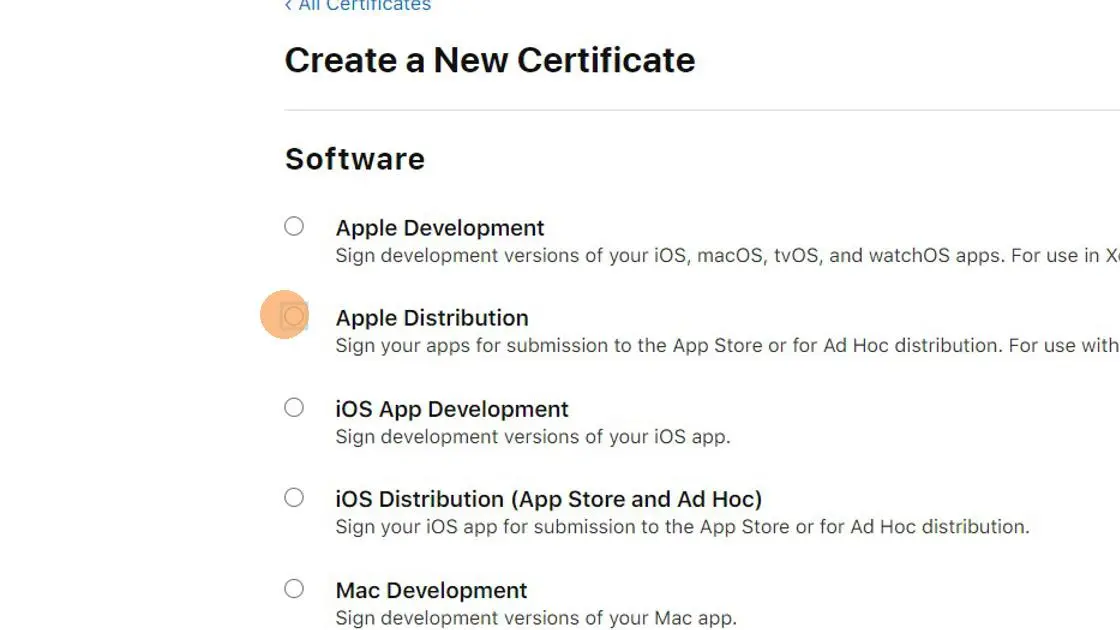The image size is (1120, 630).
Task: Click the Software section heading
Action: pyautogui.click(x=355, y=158)
